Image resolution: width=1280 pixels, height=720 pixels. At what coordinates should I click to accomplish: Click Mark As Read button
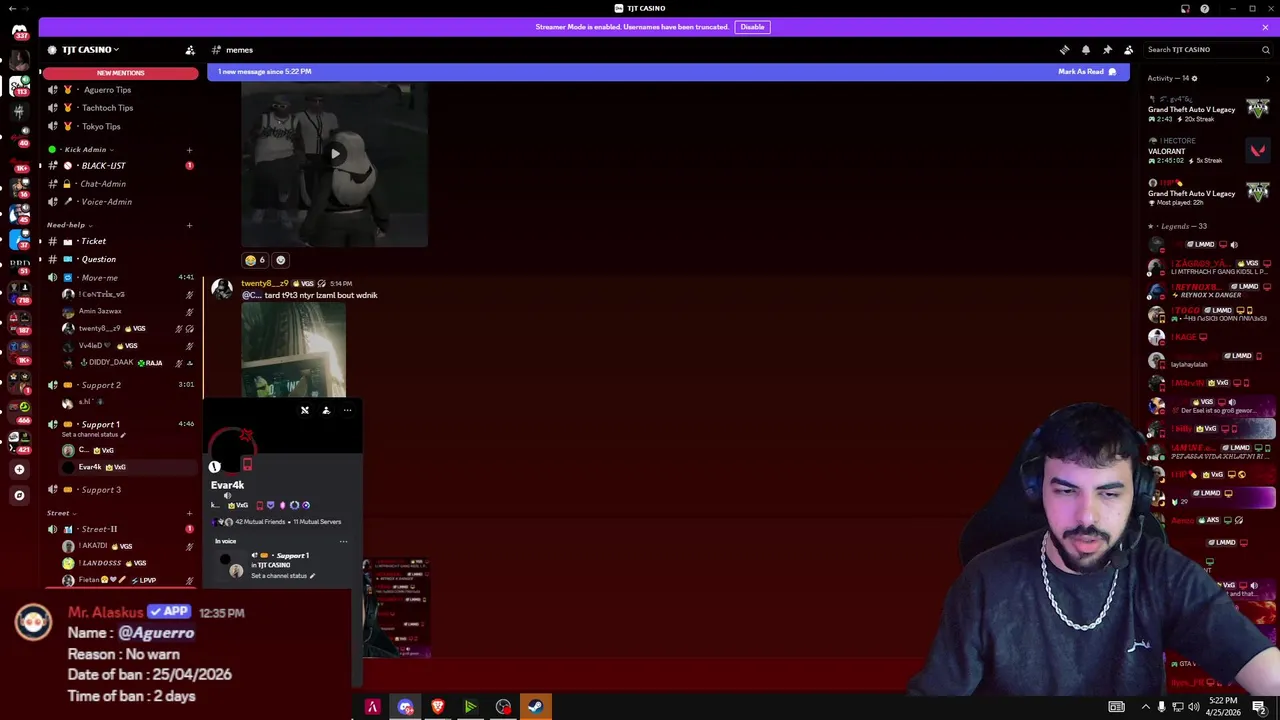pos(1087,72)
